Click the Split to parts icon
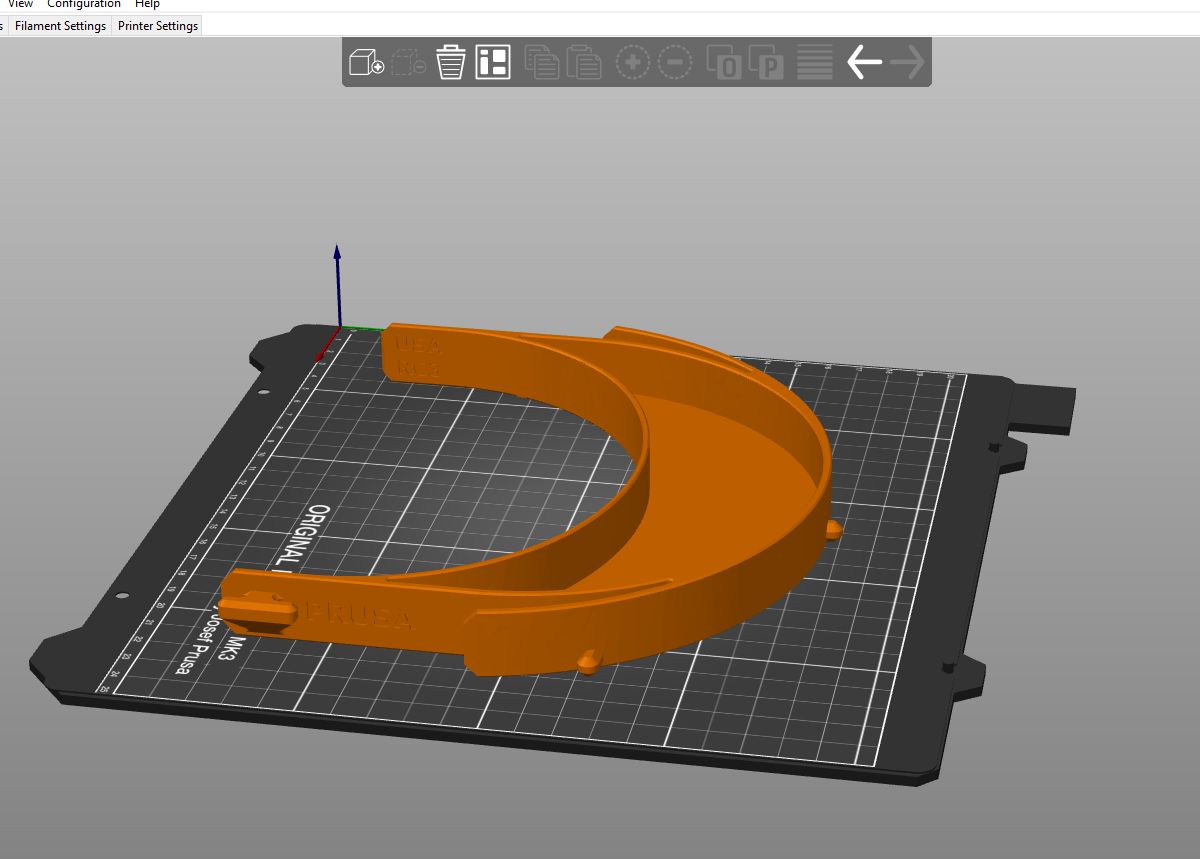This screenshot has height=859, width=1200. pos(767,62)
